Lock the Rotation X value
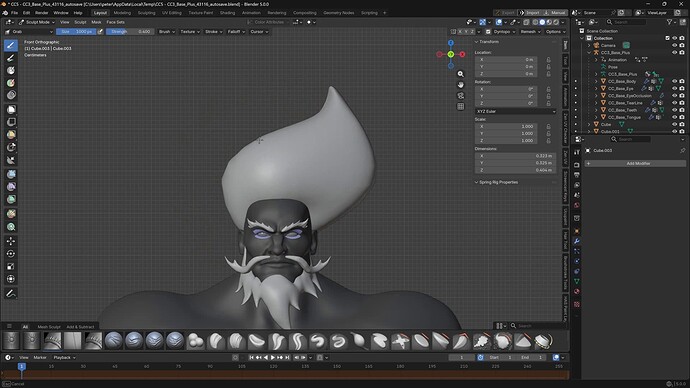This screenshot has height=388, width=690. pyautogui.click(x=548, y=89)
